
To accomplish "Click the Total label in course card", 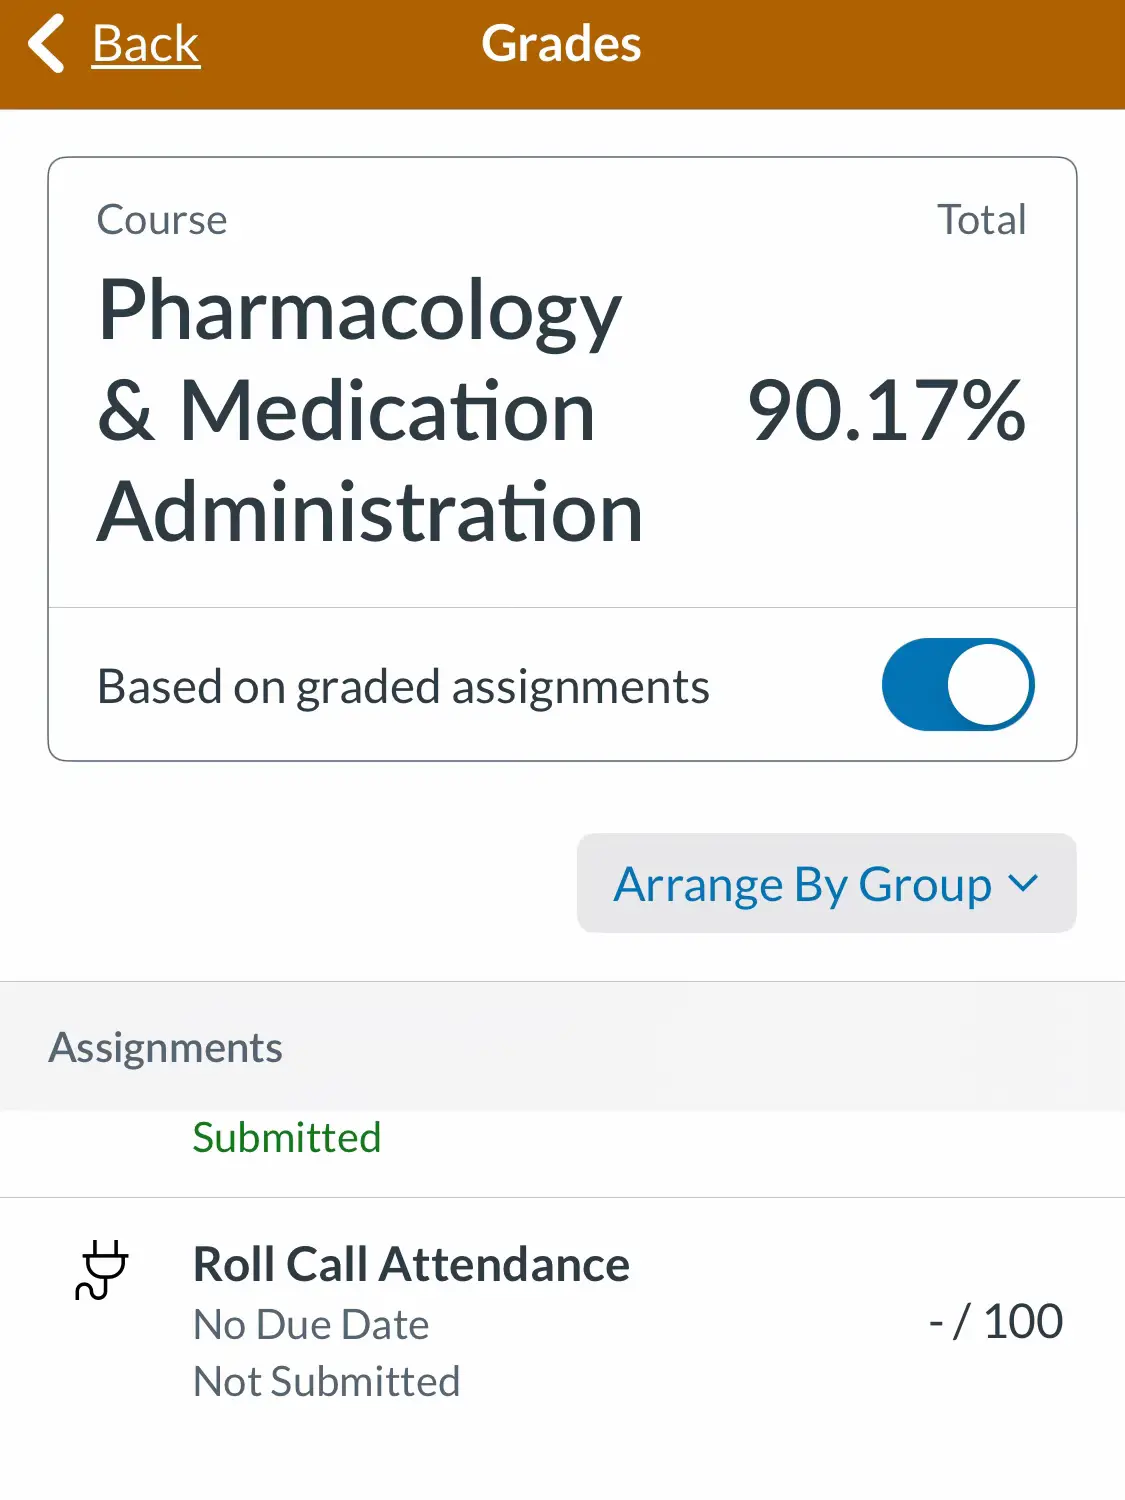I will (981, 220).
